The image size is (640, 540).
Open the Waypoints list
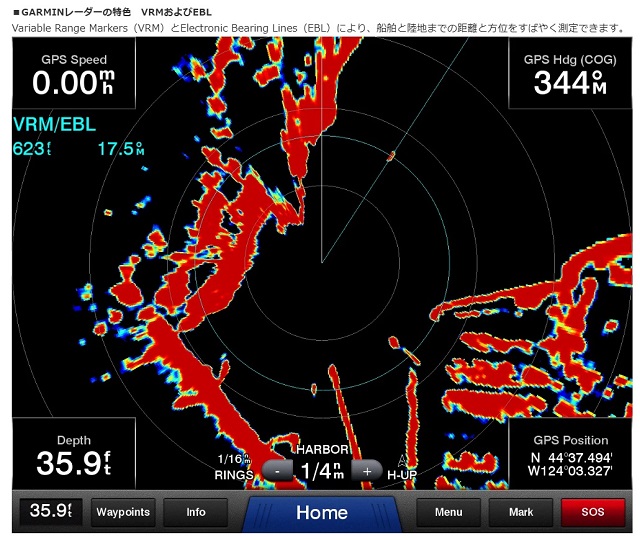pyautogui.click(x=123, y=512)
